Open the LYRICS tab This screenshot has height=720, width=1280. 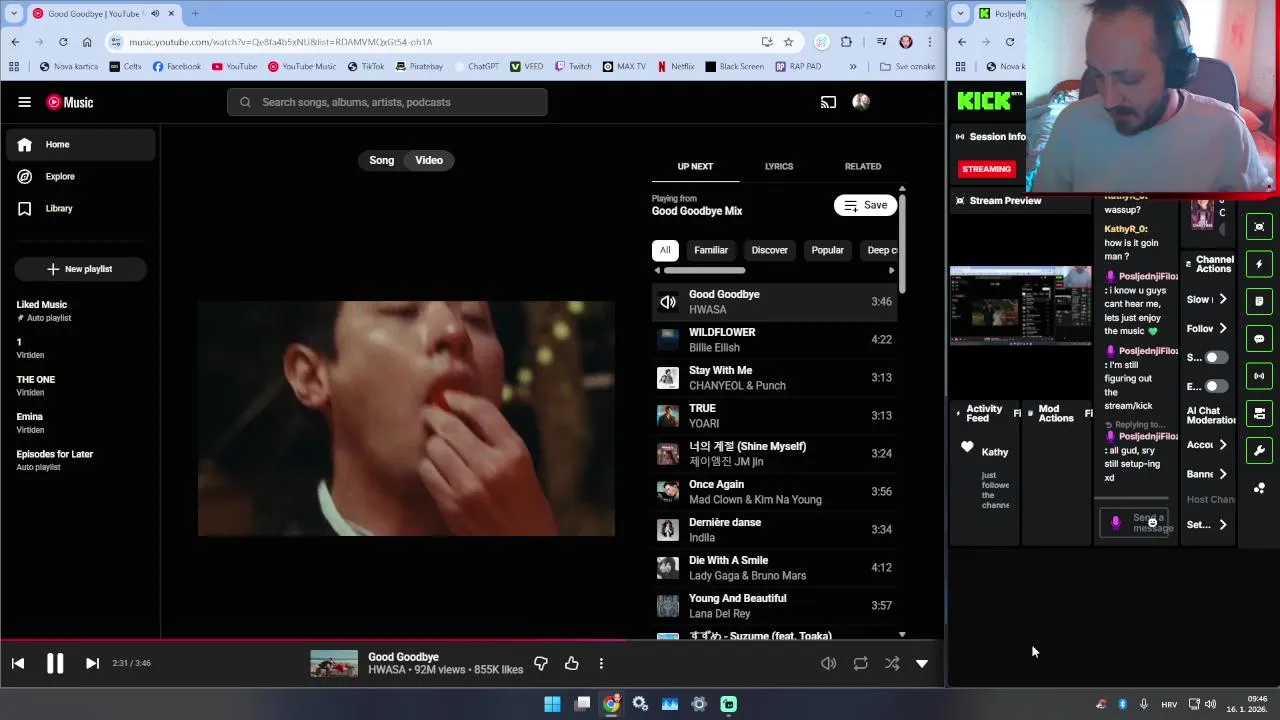tap(779, 166)
